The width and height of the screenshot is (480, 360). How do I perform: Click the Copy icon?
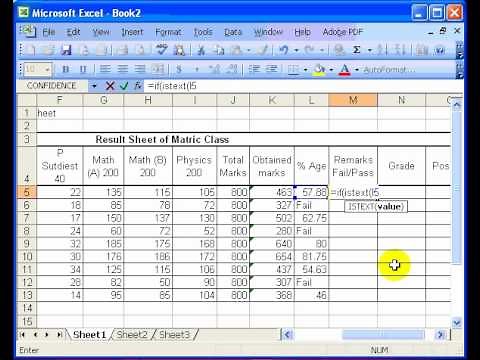[x=219, y=50]
